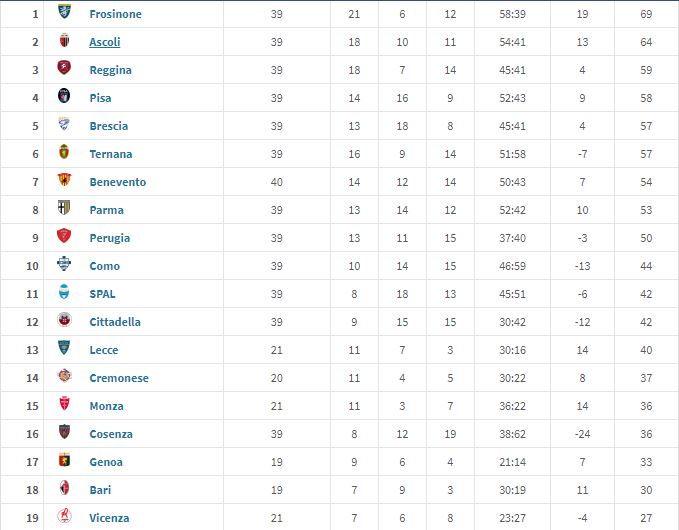Image resolution: width=679 pixels, height=530 pixels.
Task: Select the Reggina team badge
Action: click(x=65, y=70)
